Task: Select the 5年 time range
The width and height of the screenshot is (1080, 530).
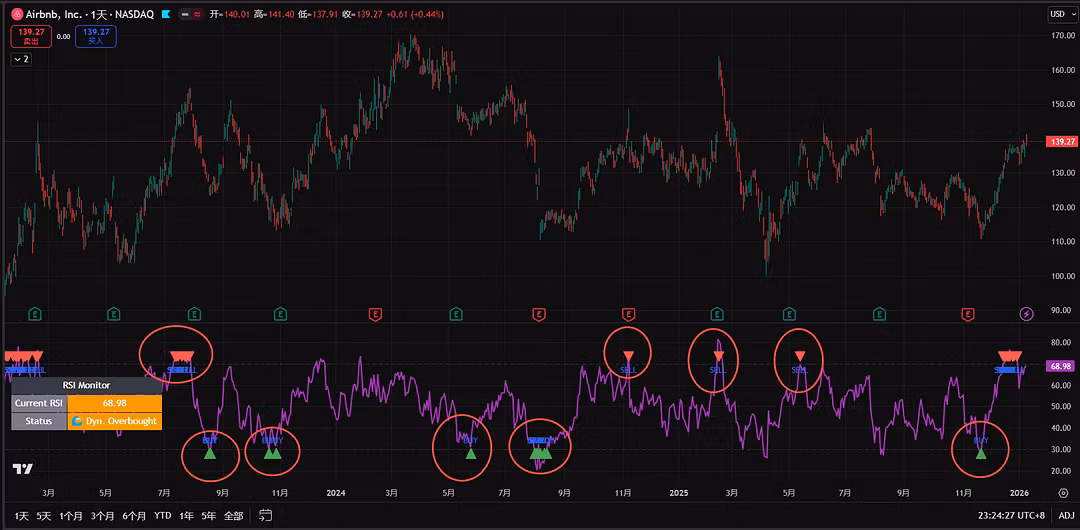Action: (209, 515)
